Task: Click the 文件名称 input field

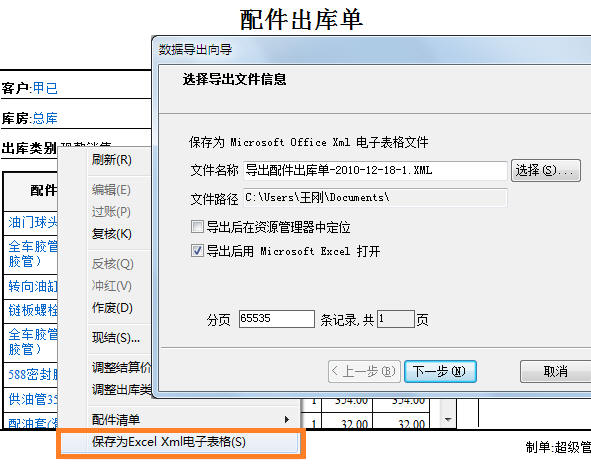Action: point(375,170)
